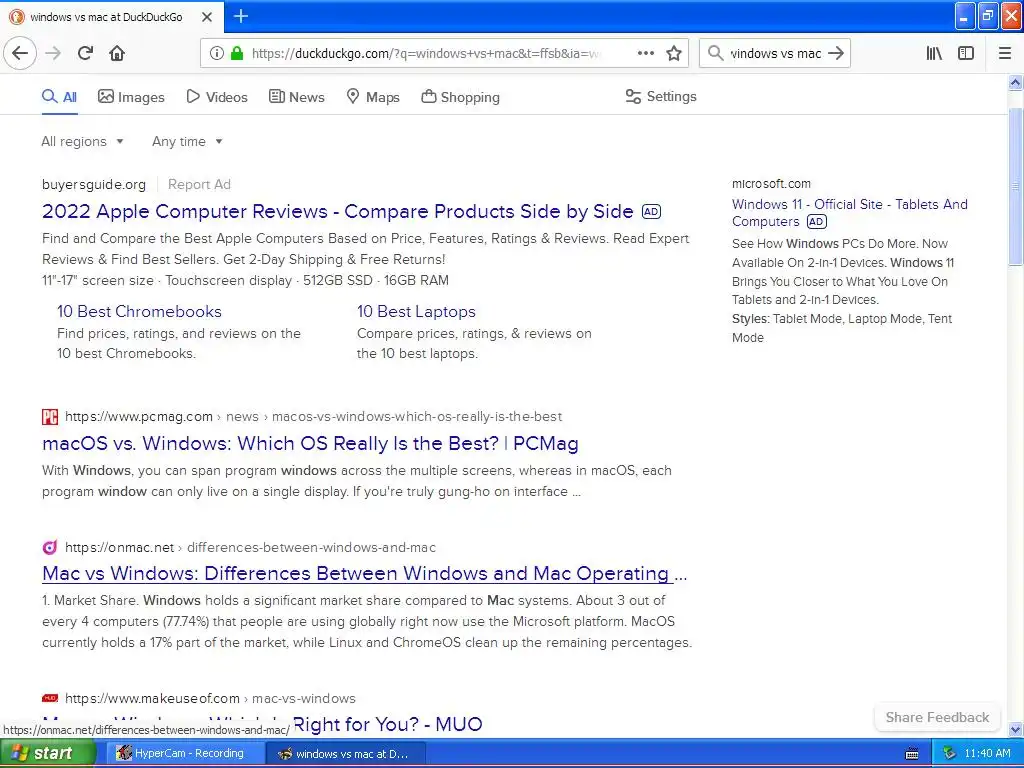Go back with the back arrow button

point(20,53)
